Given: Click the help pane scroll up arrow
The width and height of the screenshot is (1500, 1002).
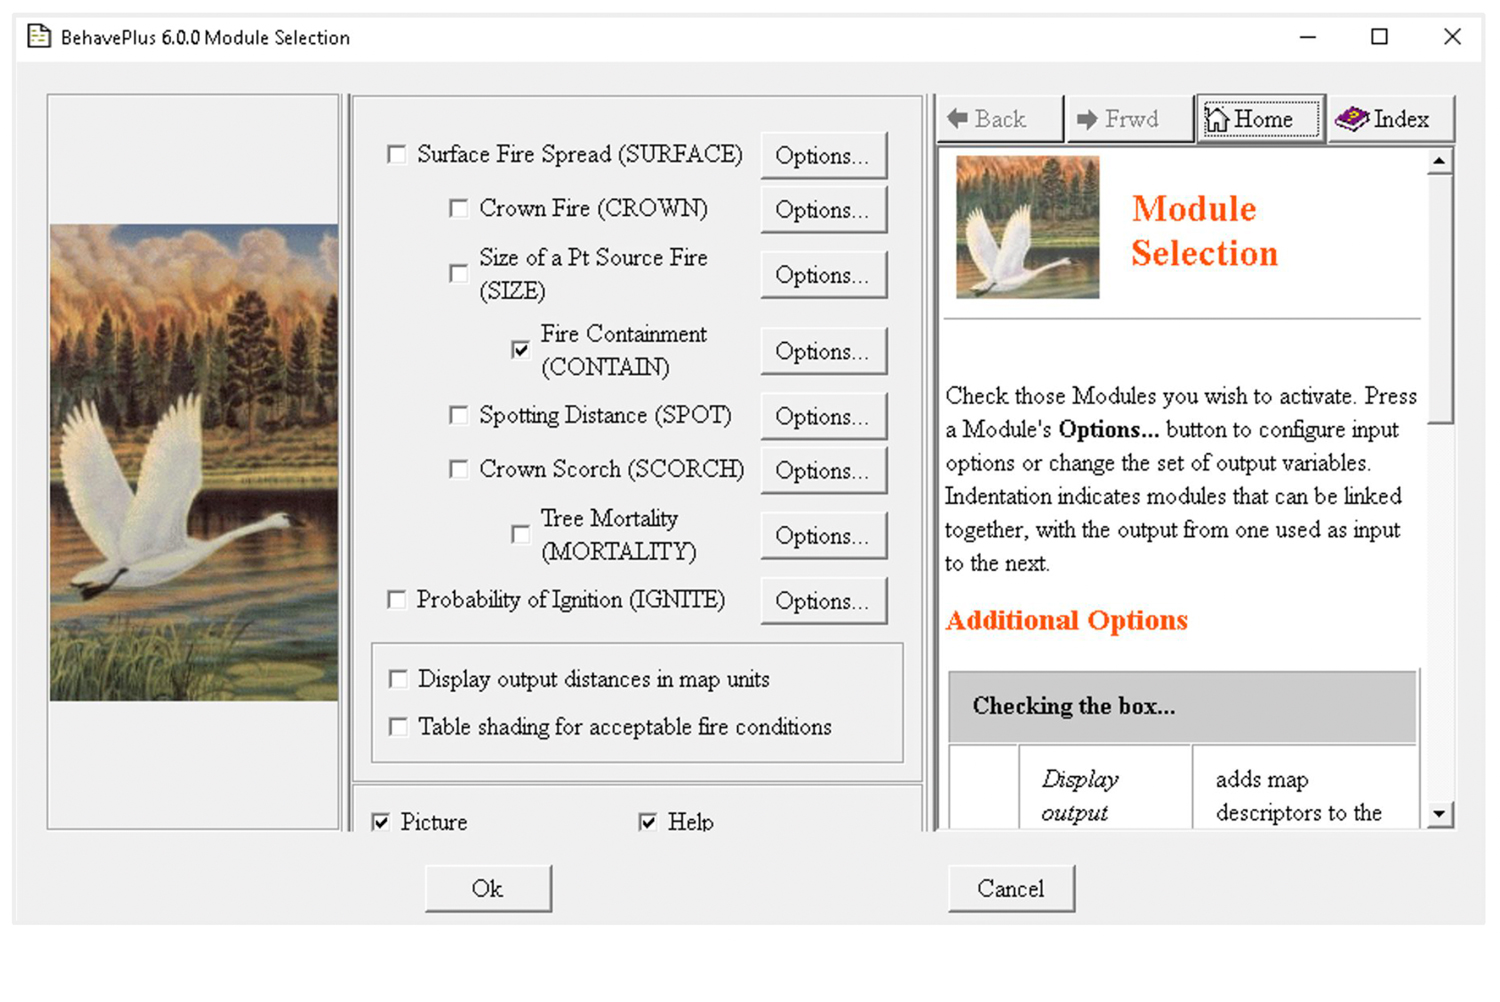Looking at the screenshot, I should point(1439,161).
